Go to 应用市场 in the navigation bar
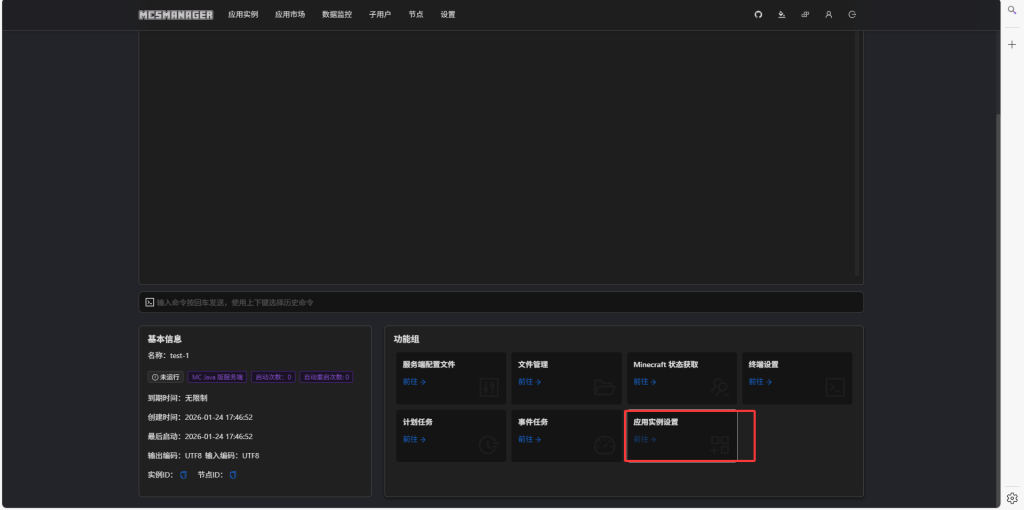The width and height of the screenshot is (1024, 510). click(290, 15)
